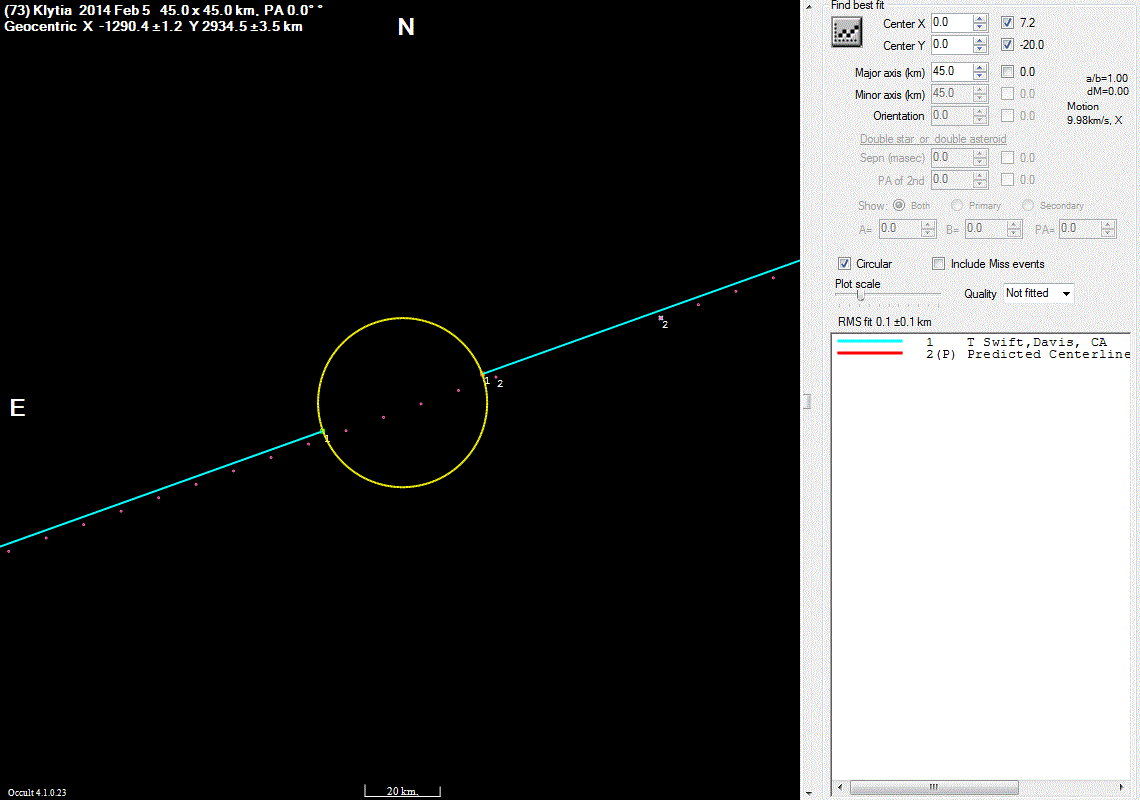Toggle the Orientation fit checkbox
1140x800 pixels.
coord(1007,115)
